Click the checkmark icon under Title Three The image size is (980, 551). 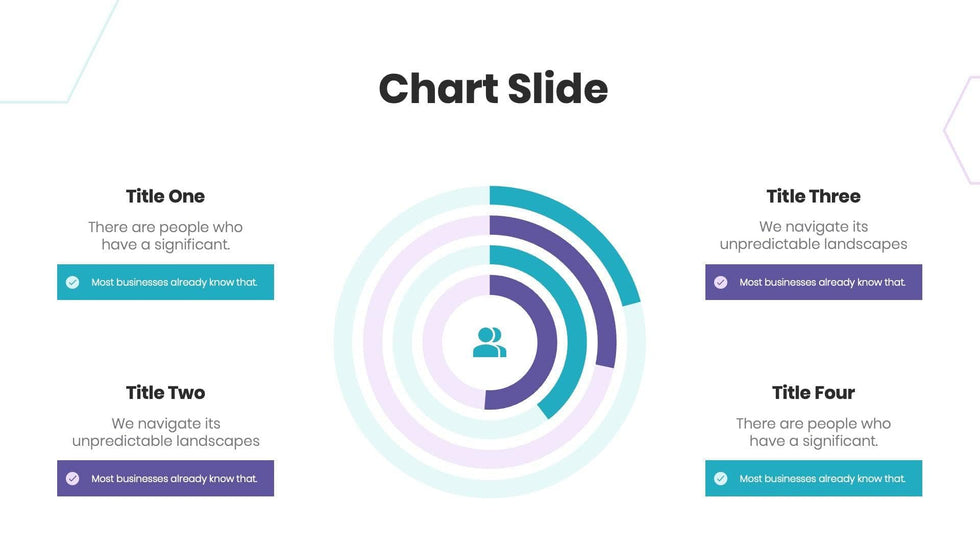(721, 282)
